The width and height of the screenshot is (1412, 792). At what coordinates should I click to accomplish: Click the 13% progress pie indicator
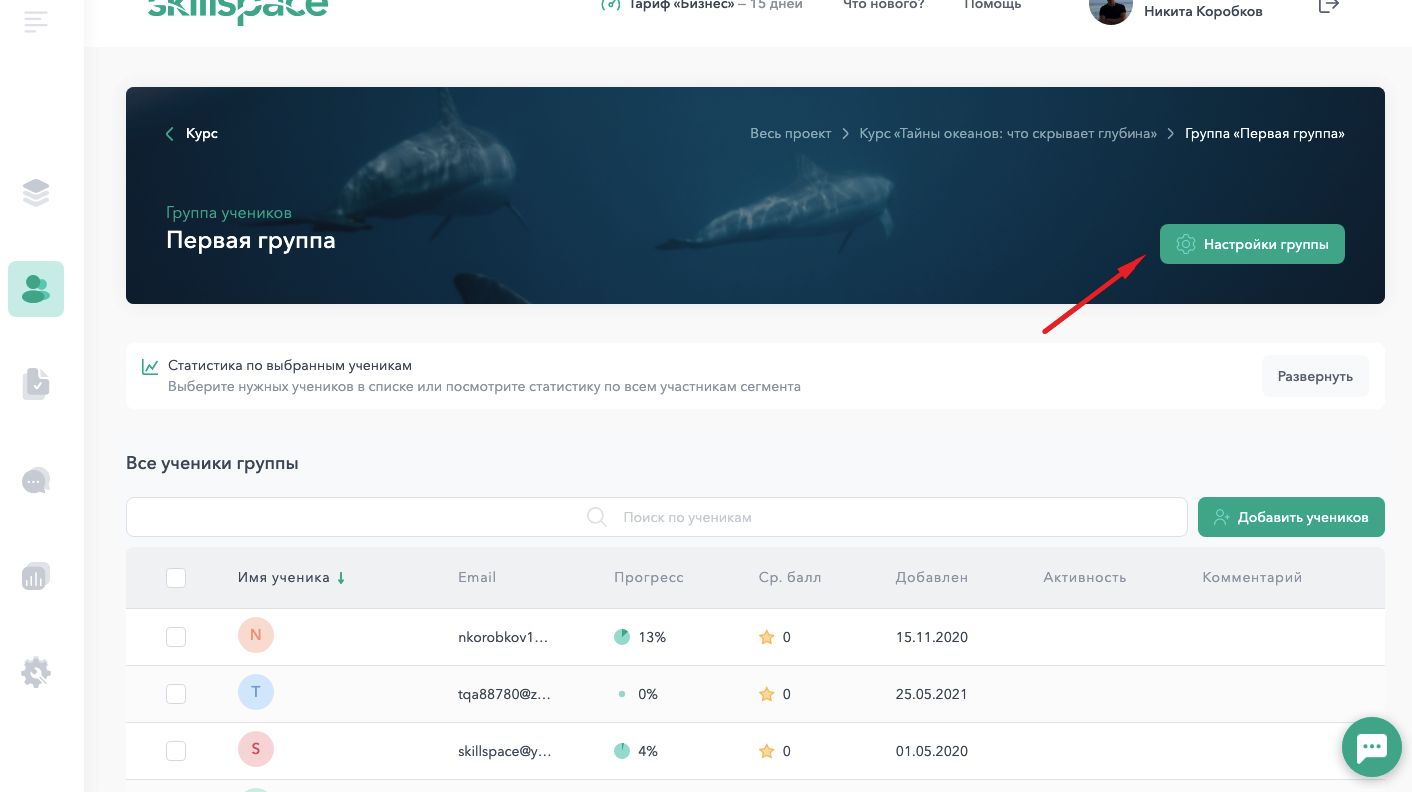tap(622, 637)
